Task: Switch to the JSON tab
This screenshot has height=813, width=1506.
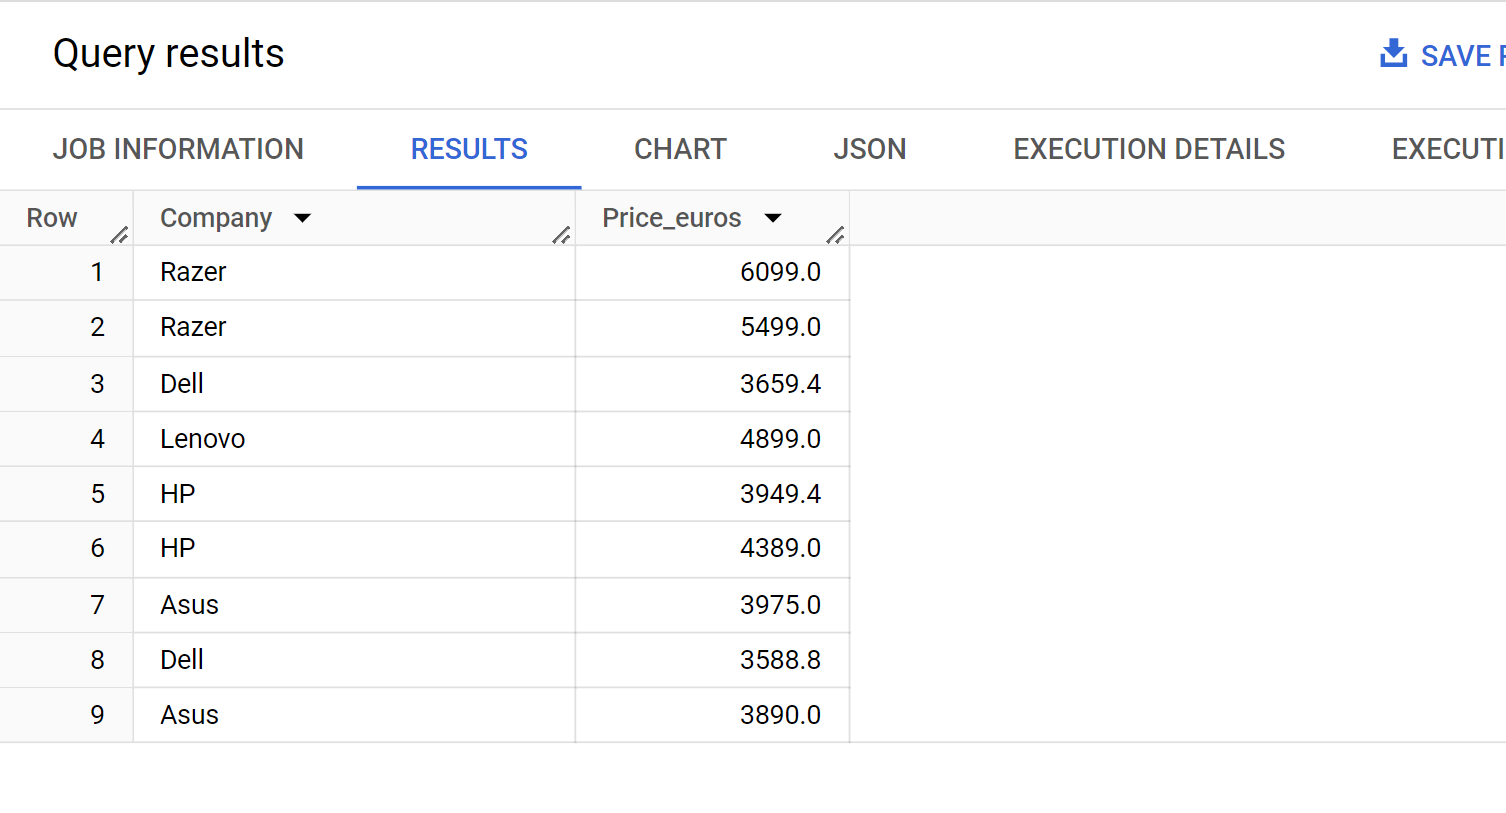Action: (870, 149)
